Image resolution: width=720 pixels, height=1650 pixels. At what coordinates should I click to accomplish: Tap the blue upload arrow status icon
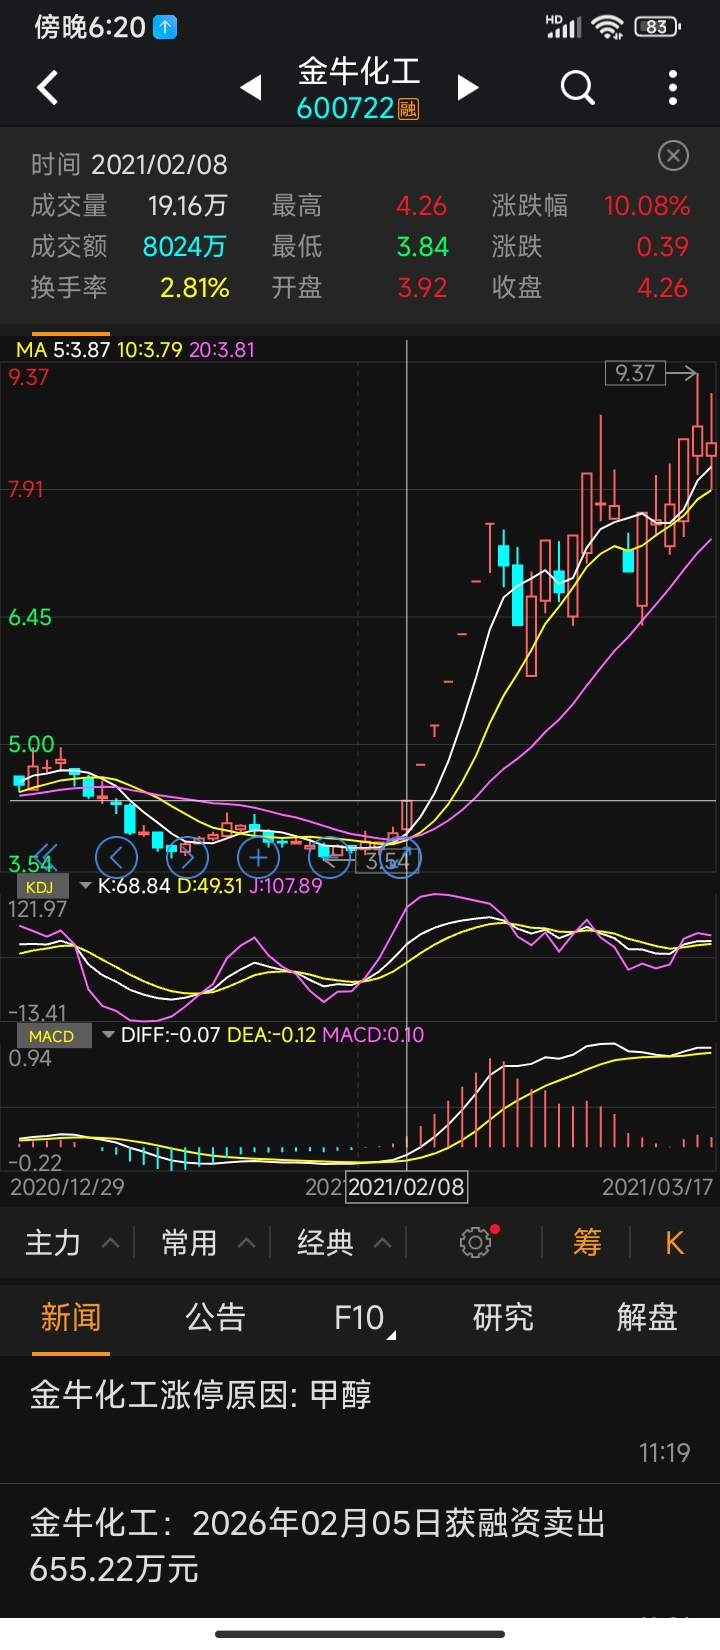[x=165, y=27]
